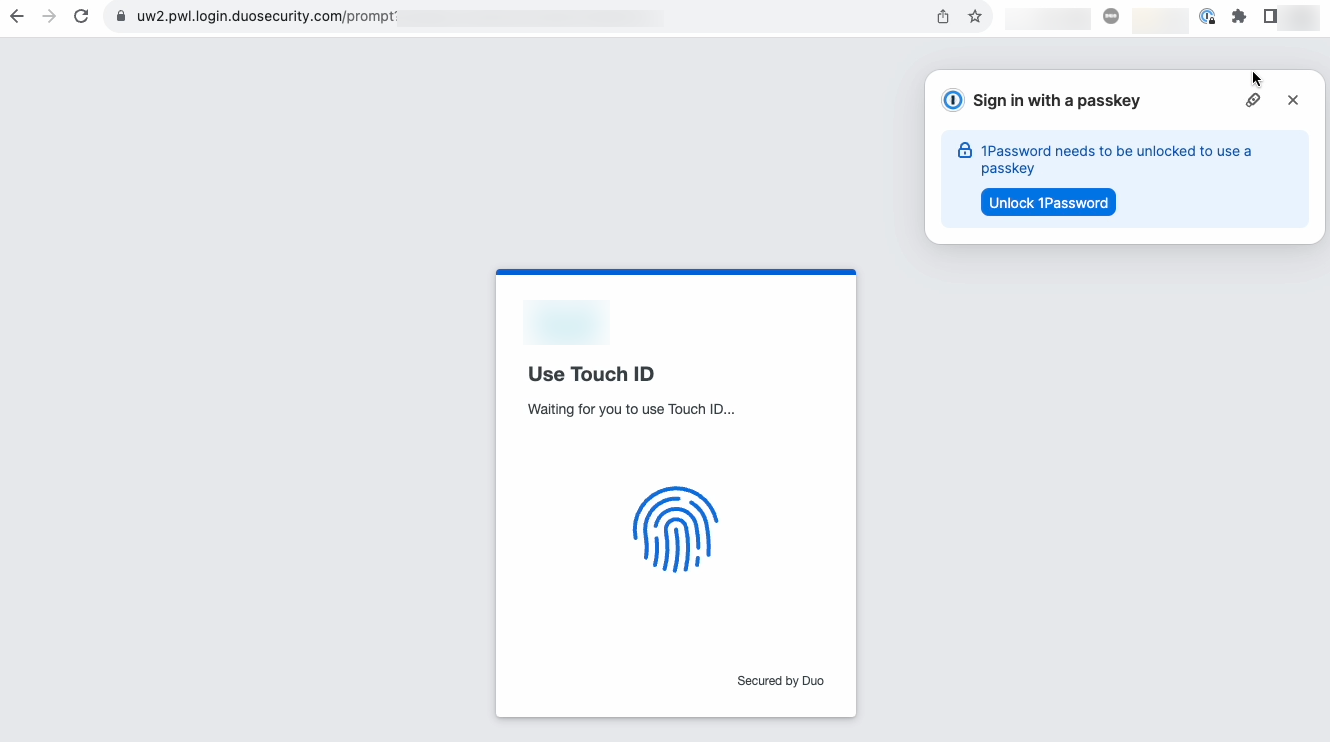This screenshot has height=742, width=1330.
Task: Click the 1Password browser extension icon
Action: (1207, 16)
